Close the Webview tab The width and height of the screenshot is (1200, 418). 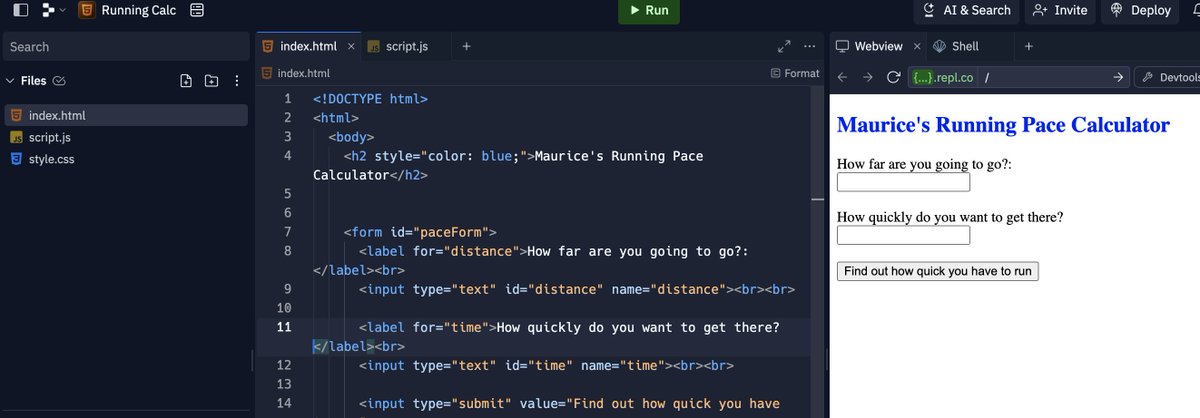[x=917, y=46]
